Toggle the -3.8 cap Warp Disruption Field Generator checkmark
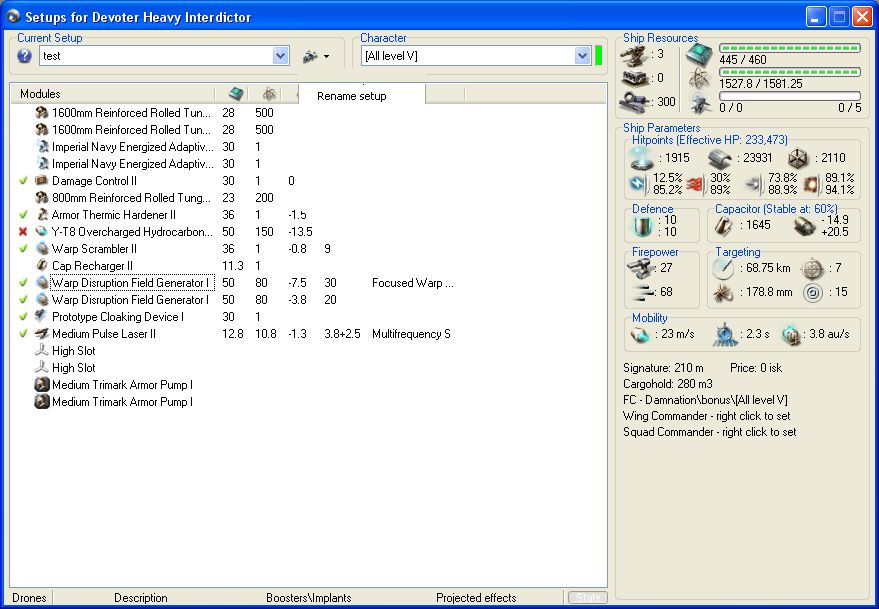This screenshot has width=879, height=609. tap(23, 299)
